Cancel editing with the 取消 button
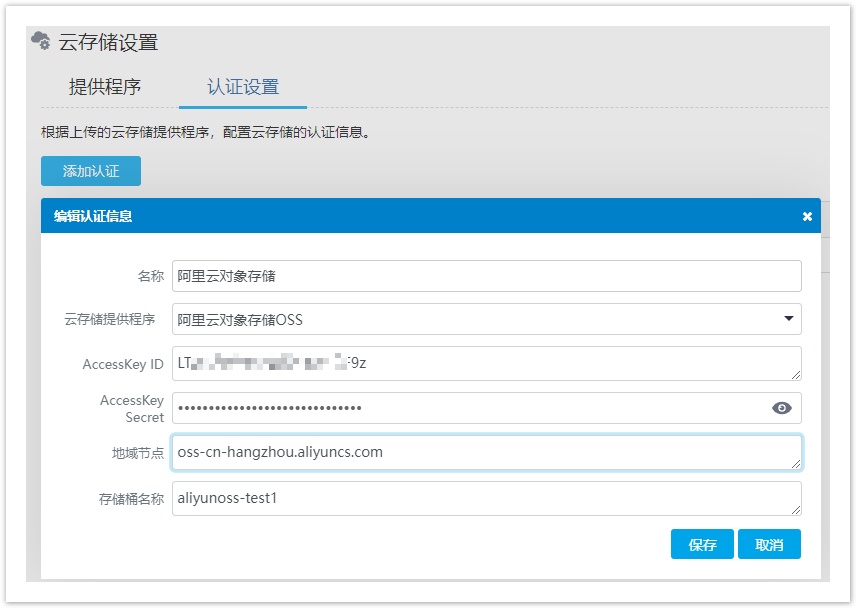The width and height of the screenshot is (856, 608). [x=769, y=544]
